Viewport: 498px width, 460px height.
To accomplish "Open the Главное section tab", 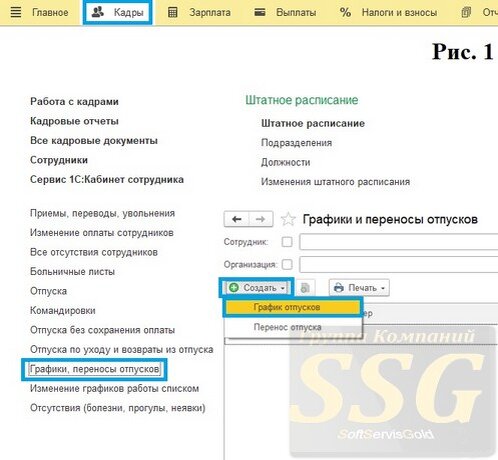I will pos(50,12).
